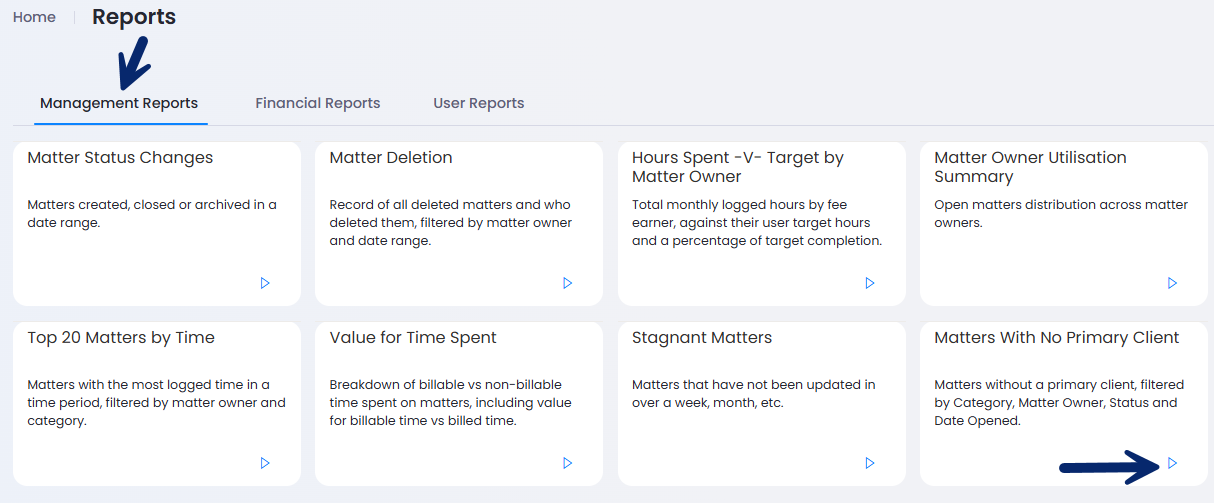The width and height of the screenshot is (1214, 503).
Task: Select the Stagnant Matters card heading
Action: [x=702, y=337]
